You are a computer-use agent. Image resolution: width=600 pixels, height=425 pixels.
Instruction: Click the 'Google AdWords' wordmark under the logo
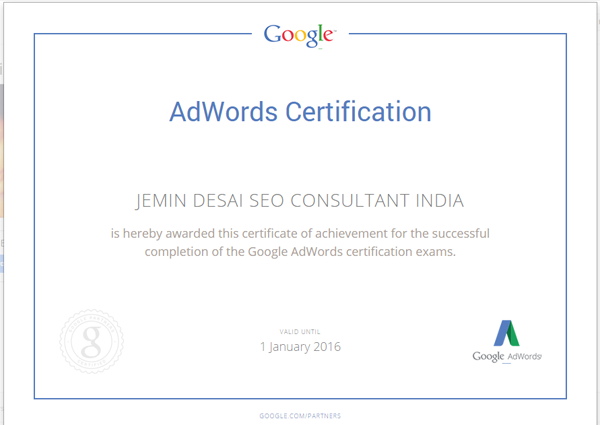pos(507,357)
